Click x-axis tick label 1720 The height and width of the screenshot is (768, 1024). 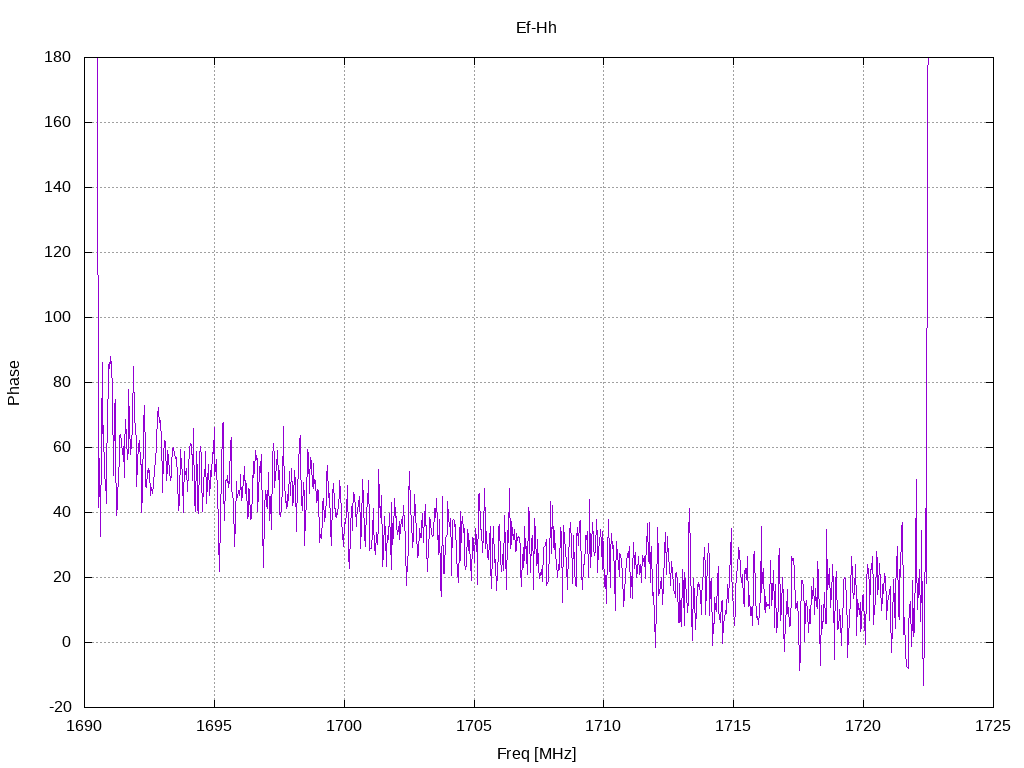coord(863,726)
